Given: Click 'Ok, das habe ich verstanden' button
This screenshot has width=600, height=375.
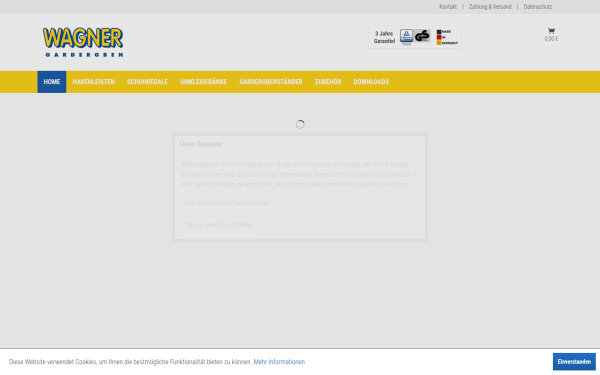Looking at the screenshot, I should [x=219, y=225].
